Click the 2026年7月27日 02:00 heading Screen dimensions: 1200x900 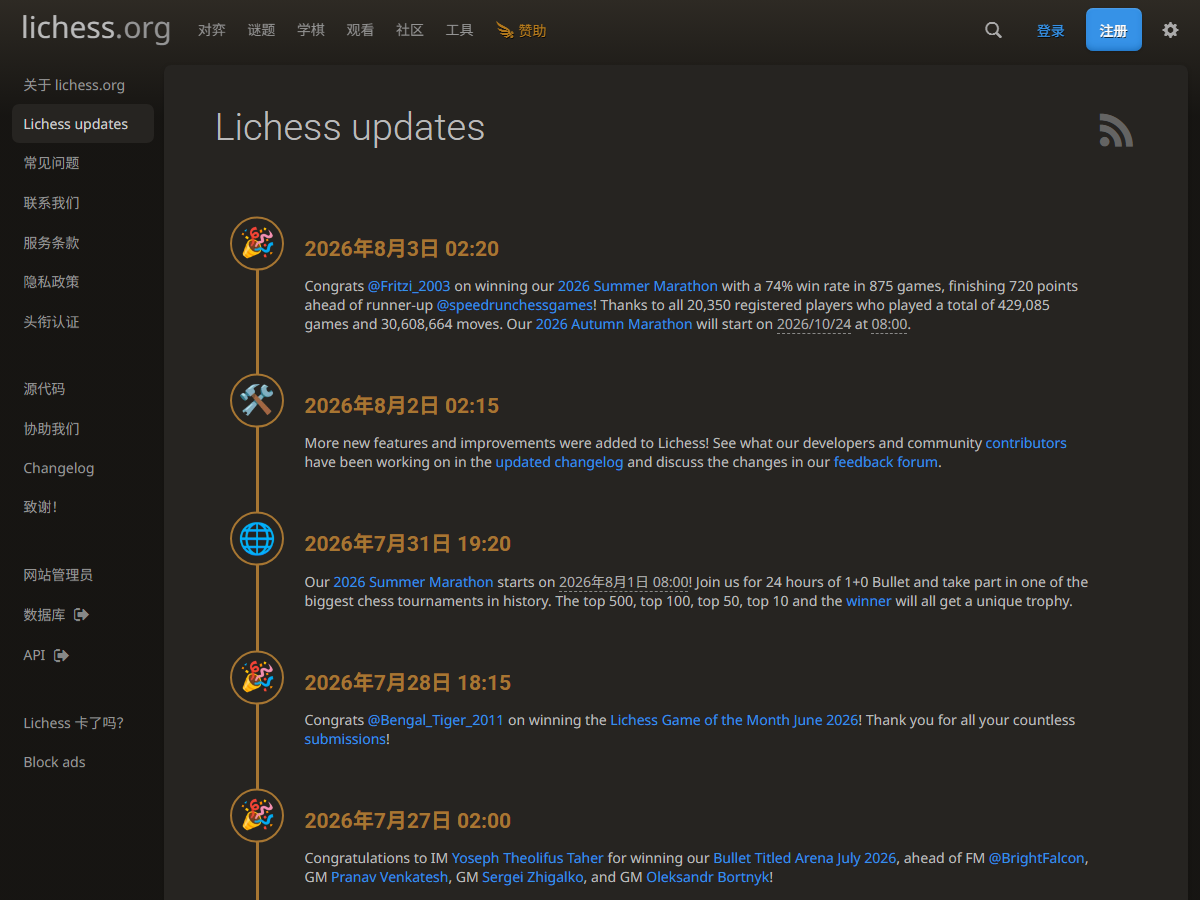tap(408, 821)
